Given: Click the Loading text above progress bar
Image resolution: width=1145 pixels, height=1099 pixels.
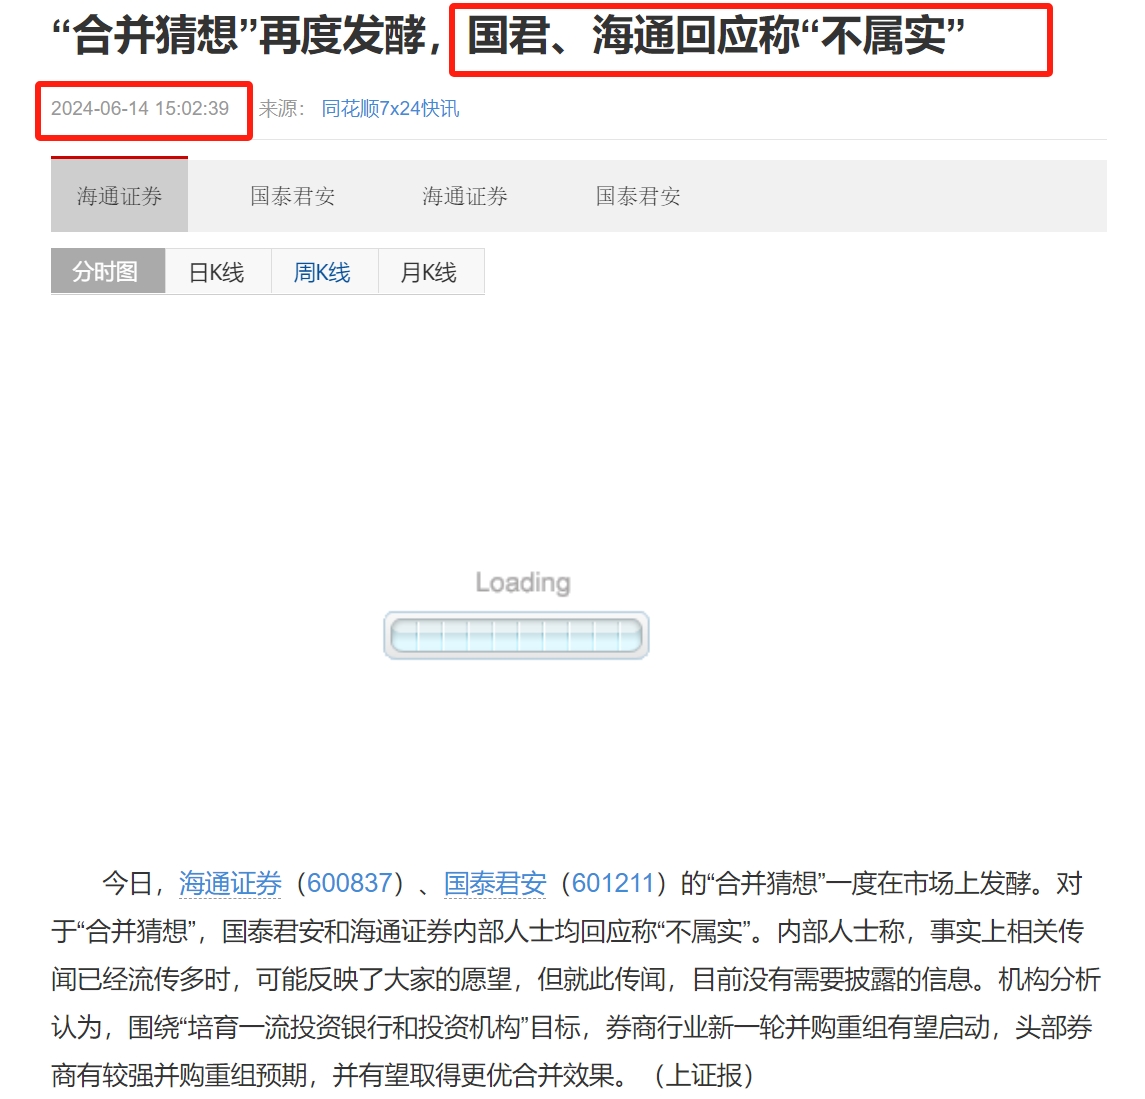Looking at the screenshot, I should pyautogui.click(x=523, y=582).
